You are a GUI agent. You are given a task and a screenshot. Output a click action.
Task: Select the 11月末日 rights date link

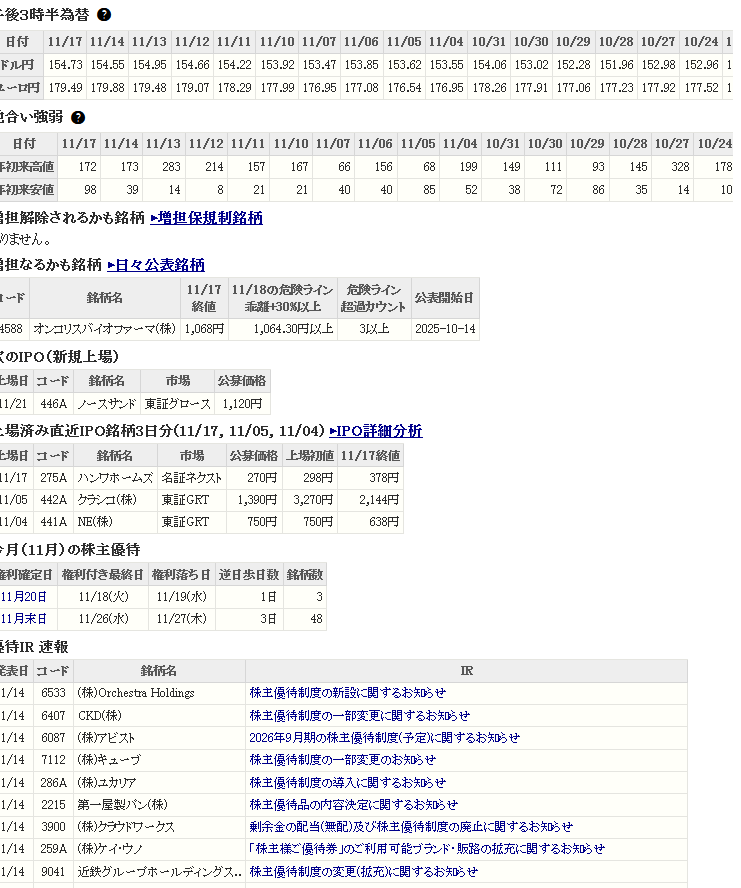tap(24, 619)
